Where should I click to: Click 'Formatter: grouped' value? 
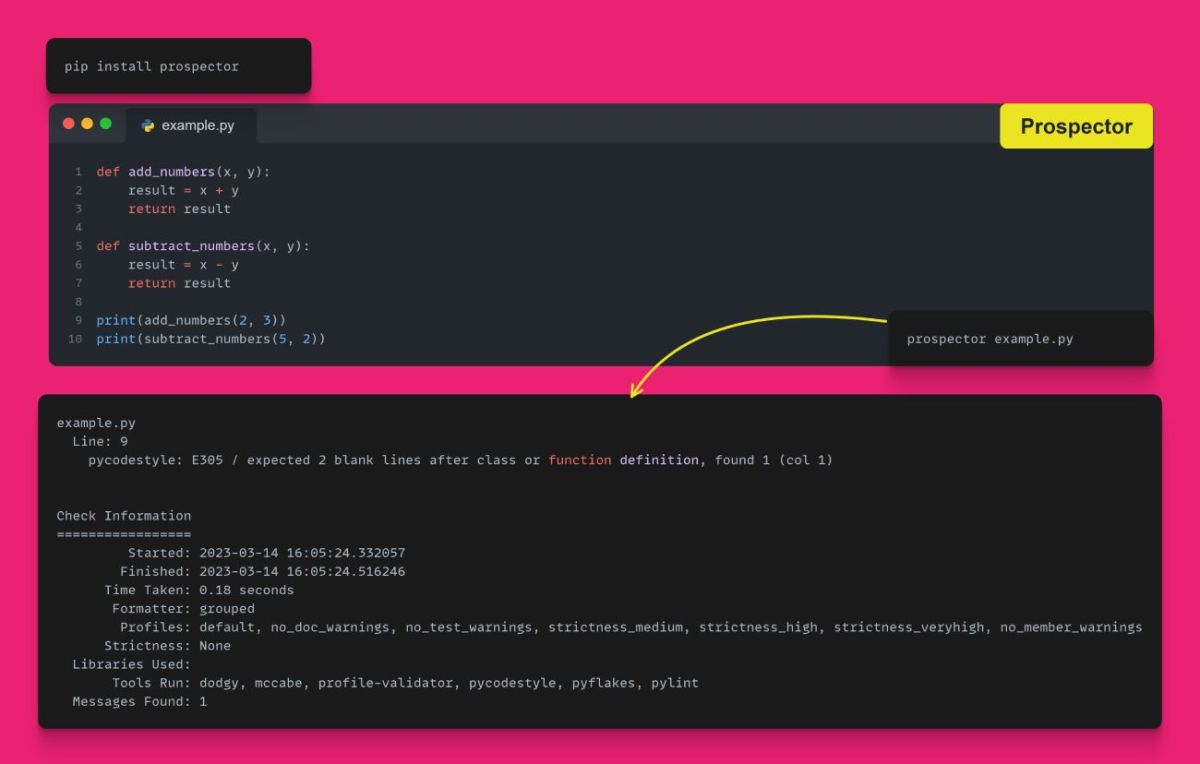point(227,609)
